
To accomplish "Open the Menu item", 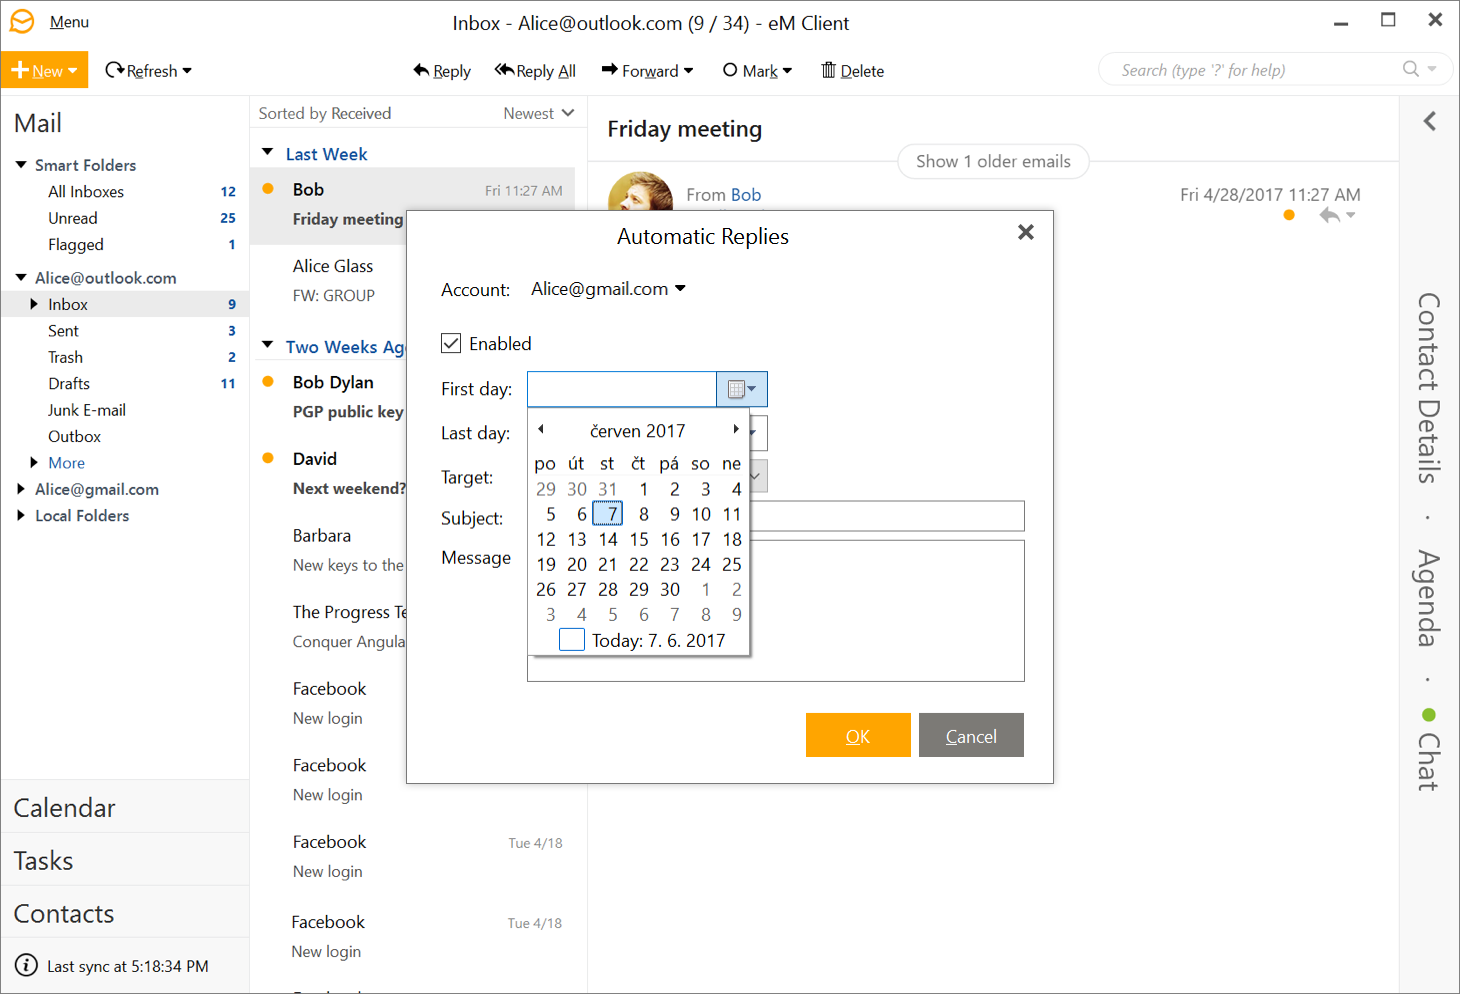I will (x=69, y=22).
